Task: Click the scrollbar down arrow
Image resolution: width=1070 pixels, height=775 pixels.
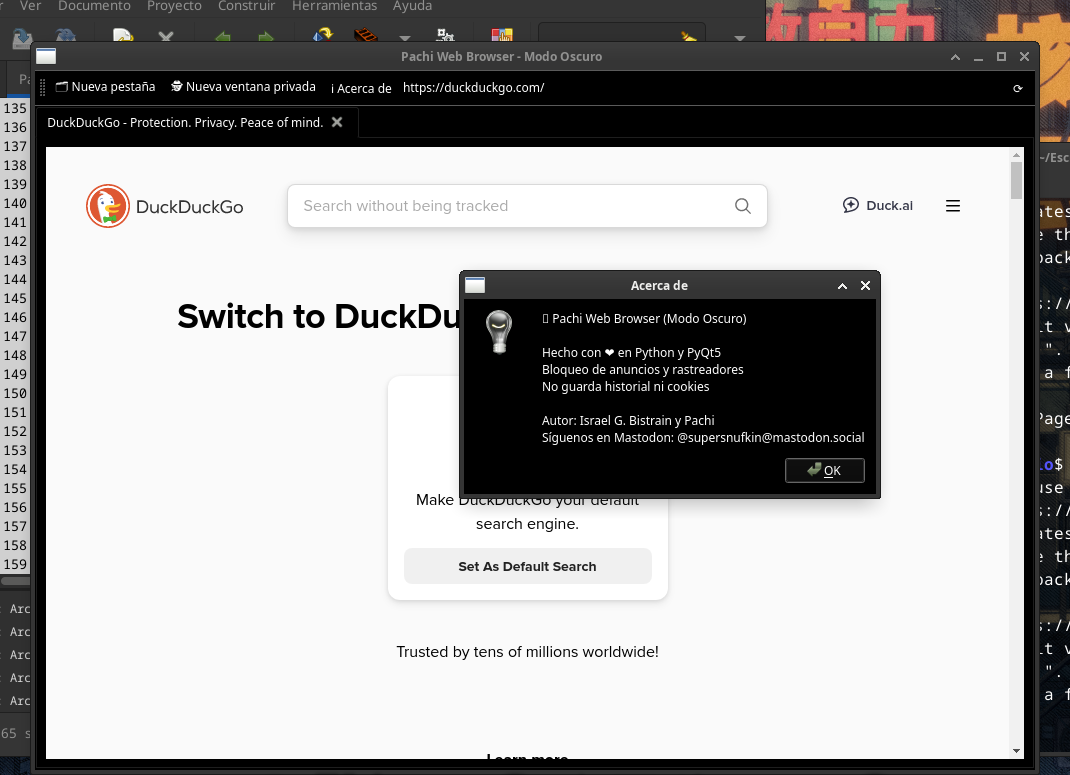Action: click(x=1016, y=751)
